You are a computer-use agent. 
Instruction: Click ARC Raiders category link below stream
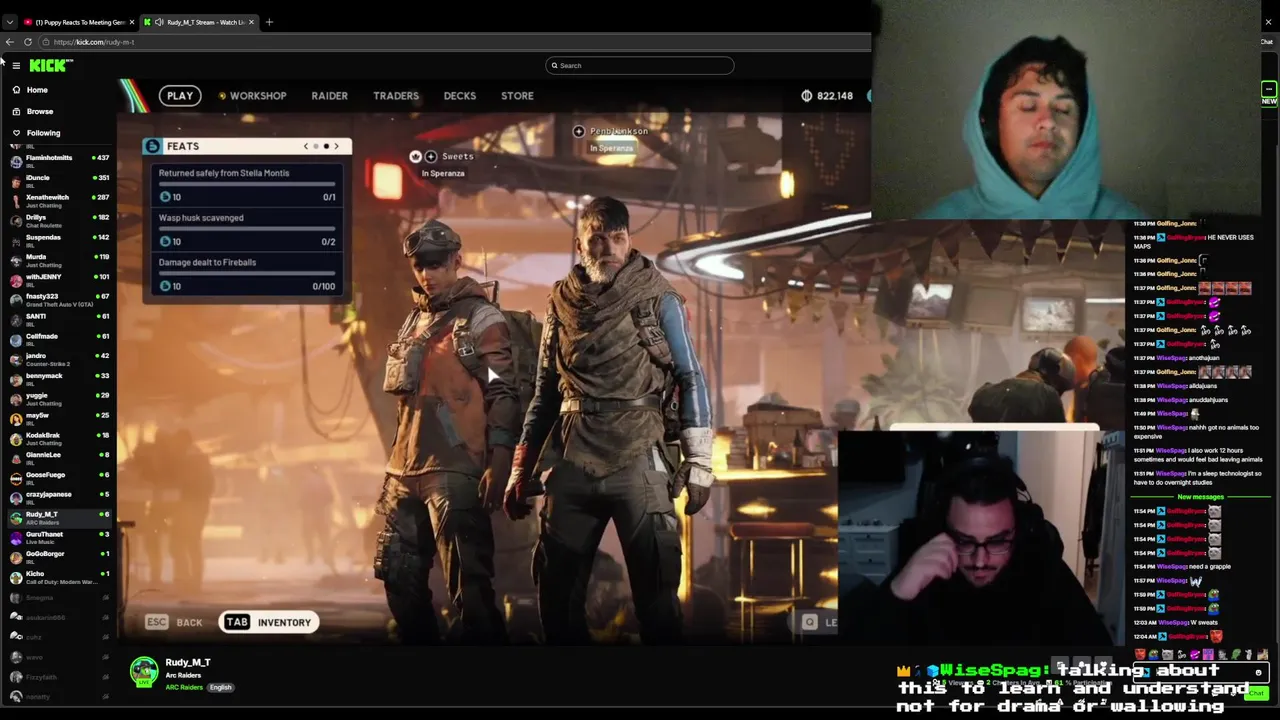tap(184, 688)
